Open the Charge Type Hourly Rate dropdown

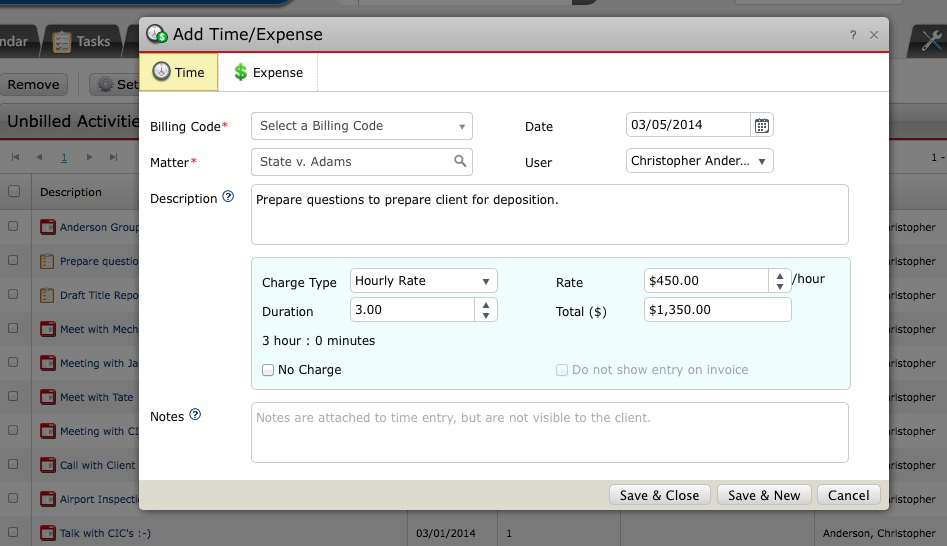click(423, 281)
